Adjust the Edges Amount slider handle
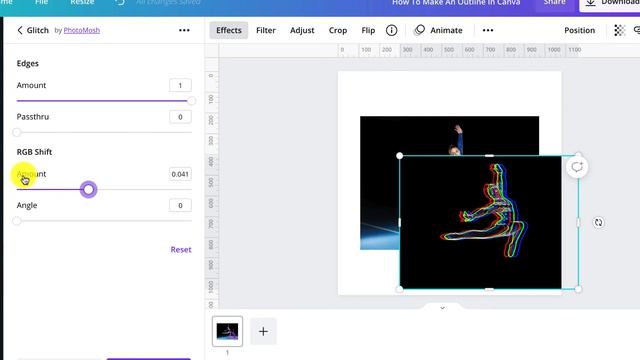Image resolution: width=640 pixels, height=360 pixels. (191, 101)
